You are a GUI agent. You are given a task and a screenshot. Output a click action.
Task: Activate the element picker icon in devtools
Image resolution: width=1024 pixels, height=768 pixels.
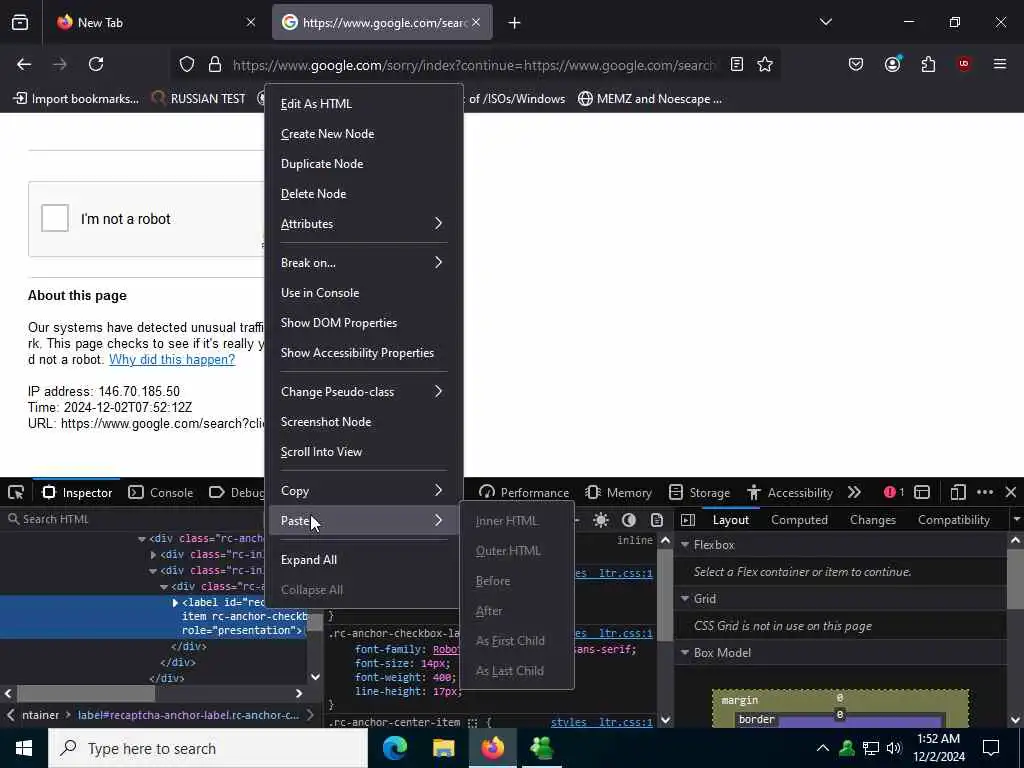pos(16,492)
